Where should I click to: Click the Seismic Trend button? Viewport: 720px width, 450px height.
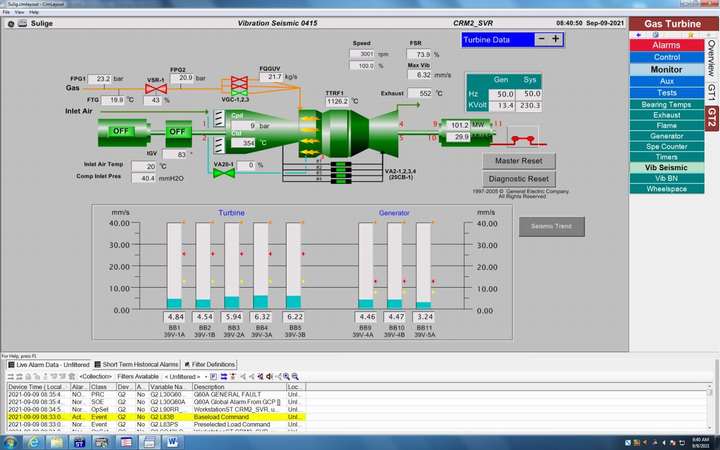(x=551, y=226)
